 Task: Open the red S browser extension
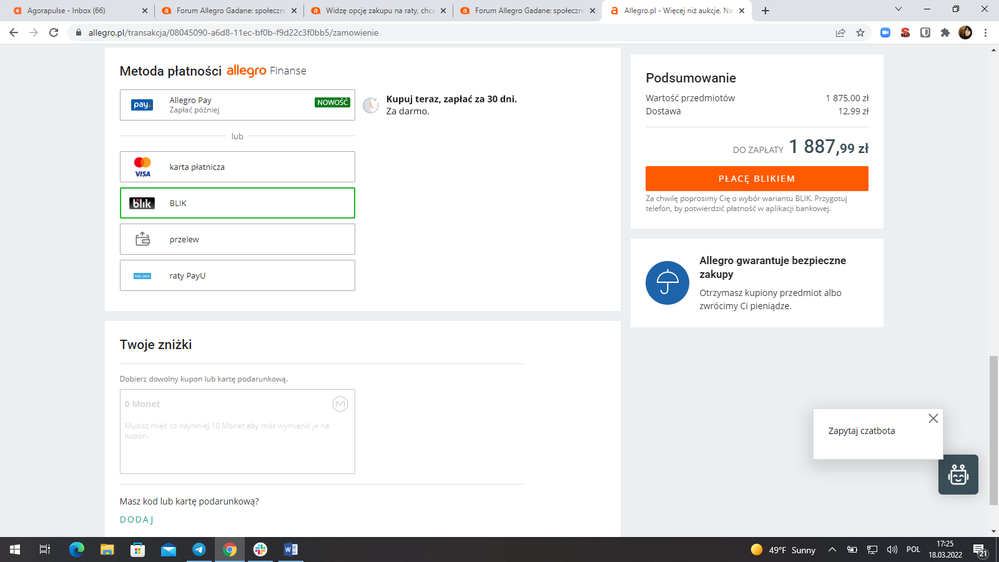tap(905, 32)
